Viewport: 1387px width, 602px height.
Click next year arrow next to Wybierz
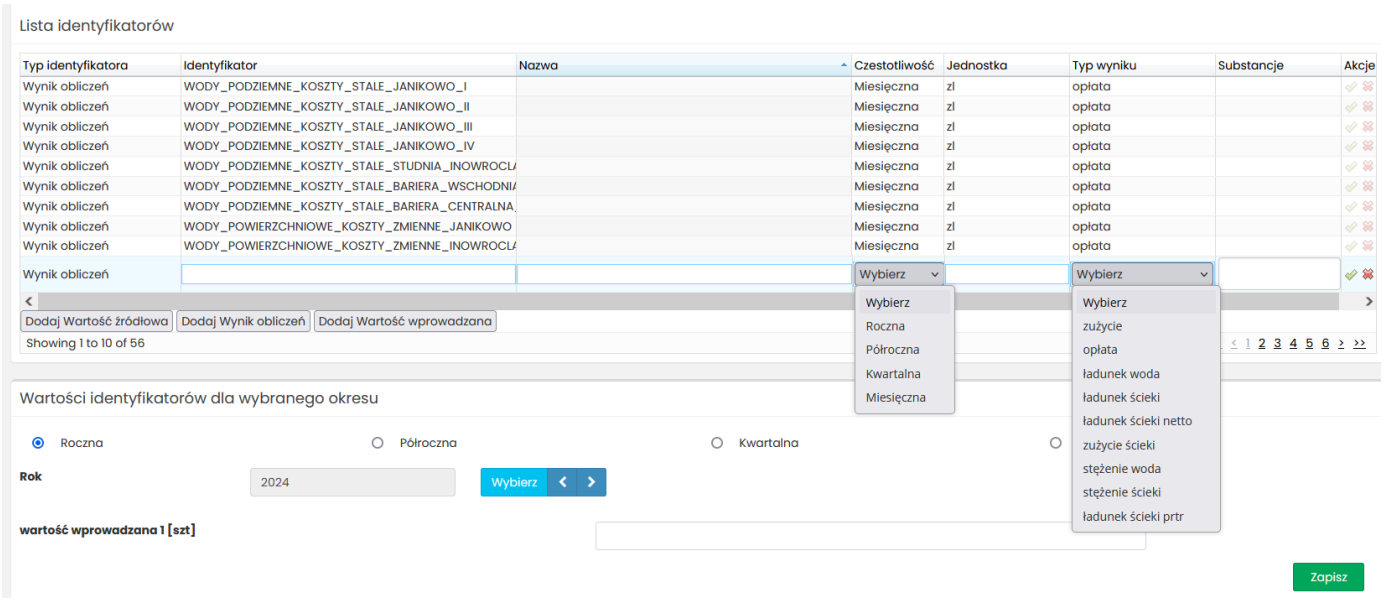[592, 482]
